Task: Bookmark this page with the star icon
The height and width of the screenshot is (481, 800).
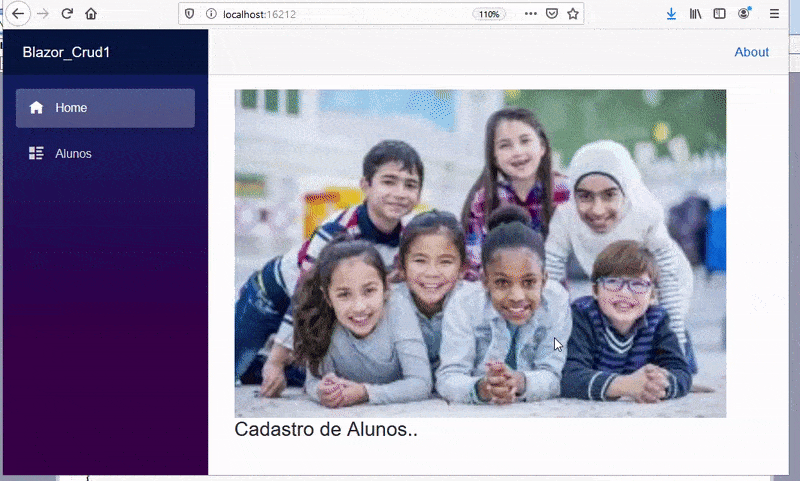Action: pyautogui.click(x=573, y=14)
